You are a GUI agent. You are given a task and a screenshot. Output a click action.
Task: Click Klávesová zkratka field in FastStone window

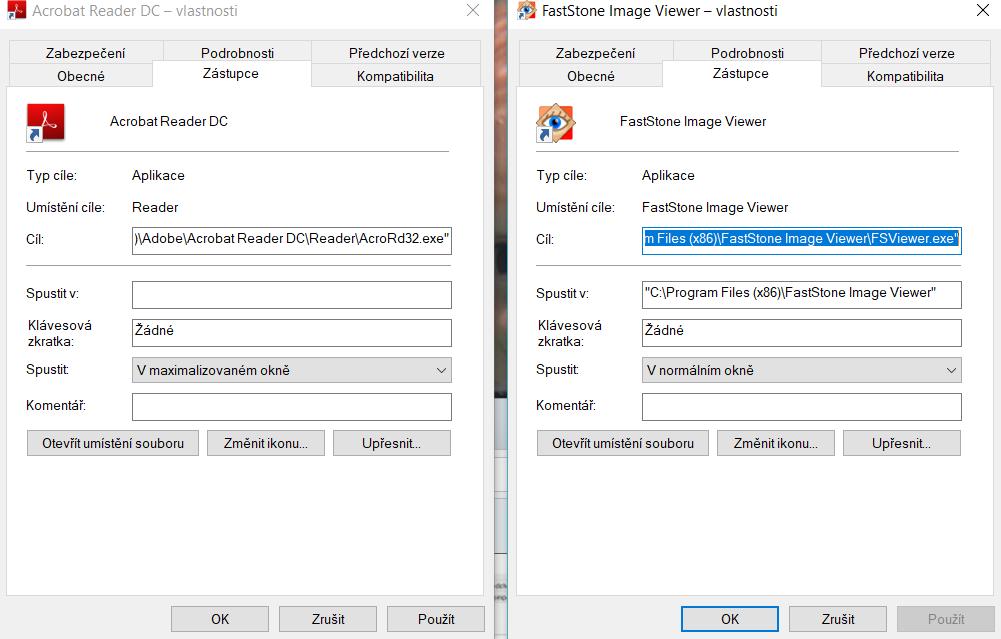(x=802, y=333)
